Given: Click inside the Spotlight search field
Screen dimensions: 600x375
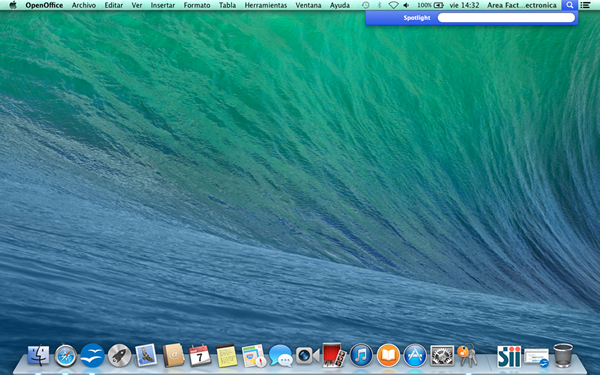Looking at the screenshot, I should click(506, 18).
